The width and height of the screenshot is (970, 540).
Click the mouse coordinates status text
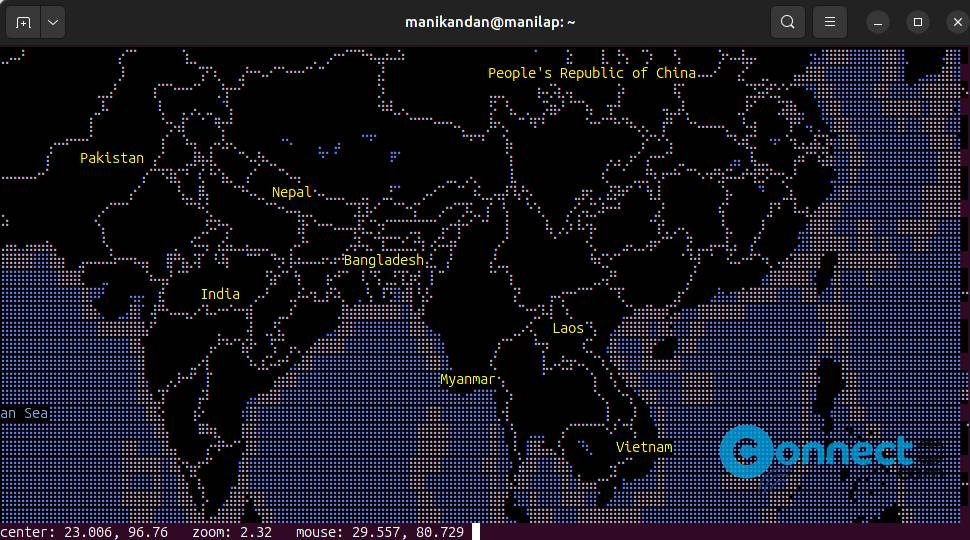[380, 533]
